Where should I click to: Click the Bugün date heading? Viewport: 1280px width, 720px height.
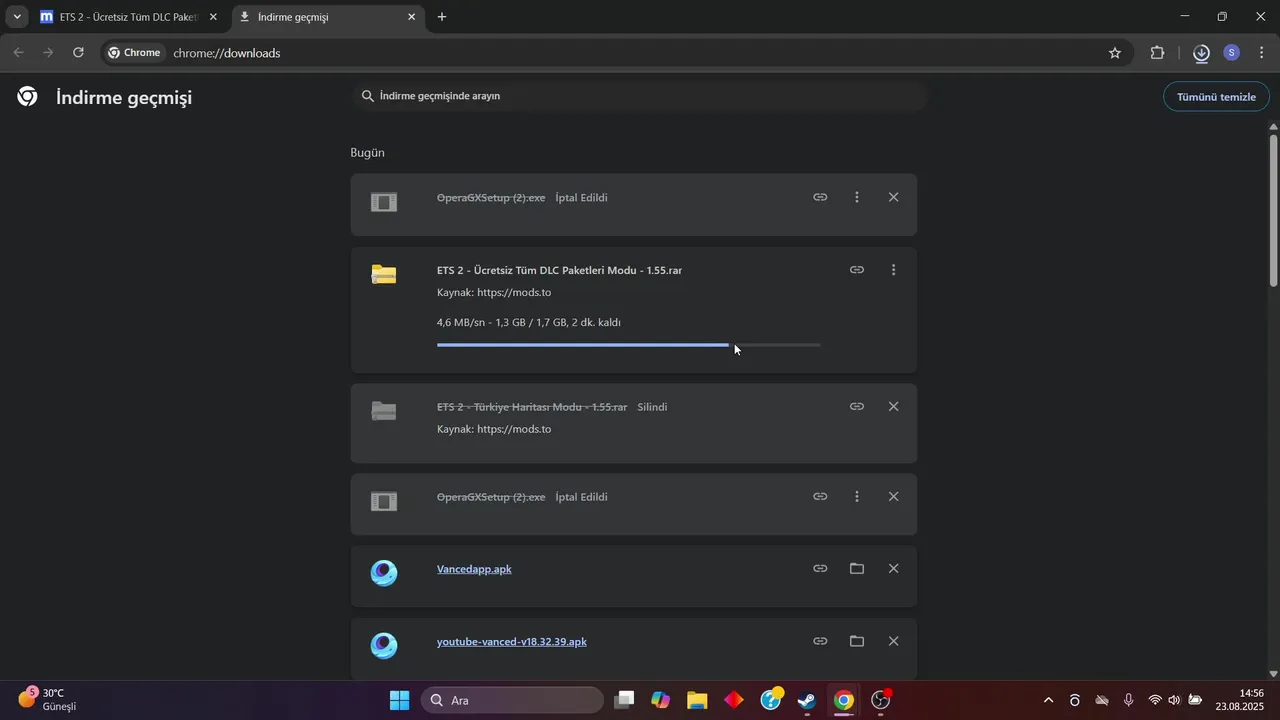click(x=367, y=153)
